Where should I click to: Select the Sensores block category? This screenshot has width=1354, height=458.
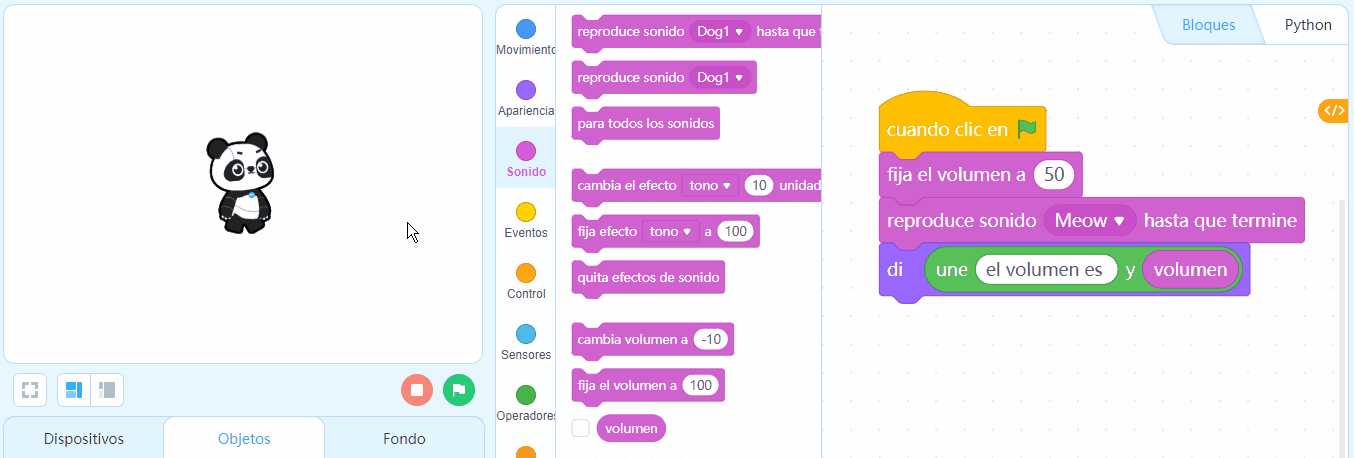[525, 343]
